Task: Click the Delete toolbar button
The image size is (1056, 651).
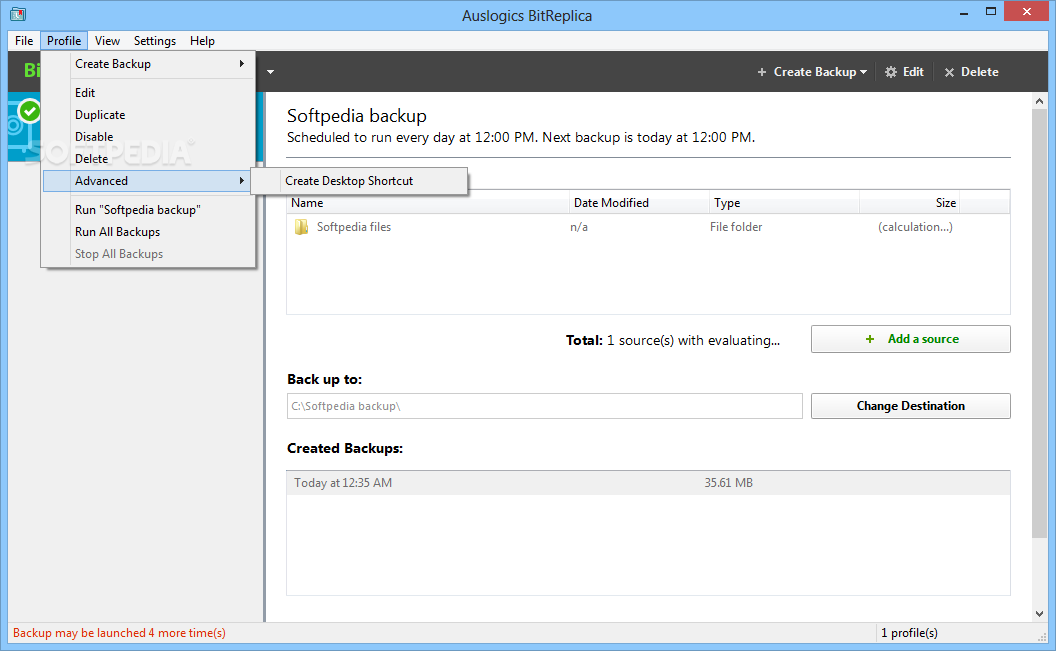Action: 971,72
